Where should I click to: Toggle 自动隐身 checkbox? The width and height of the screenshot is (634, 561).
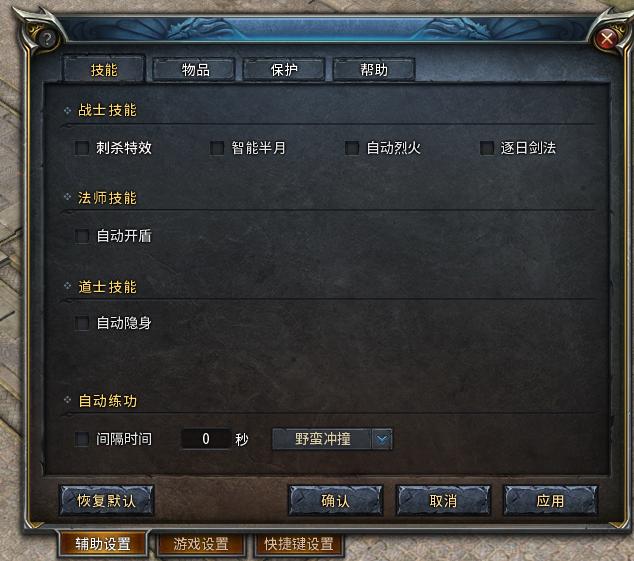pos(82,323)
